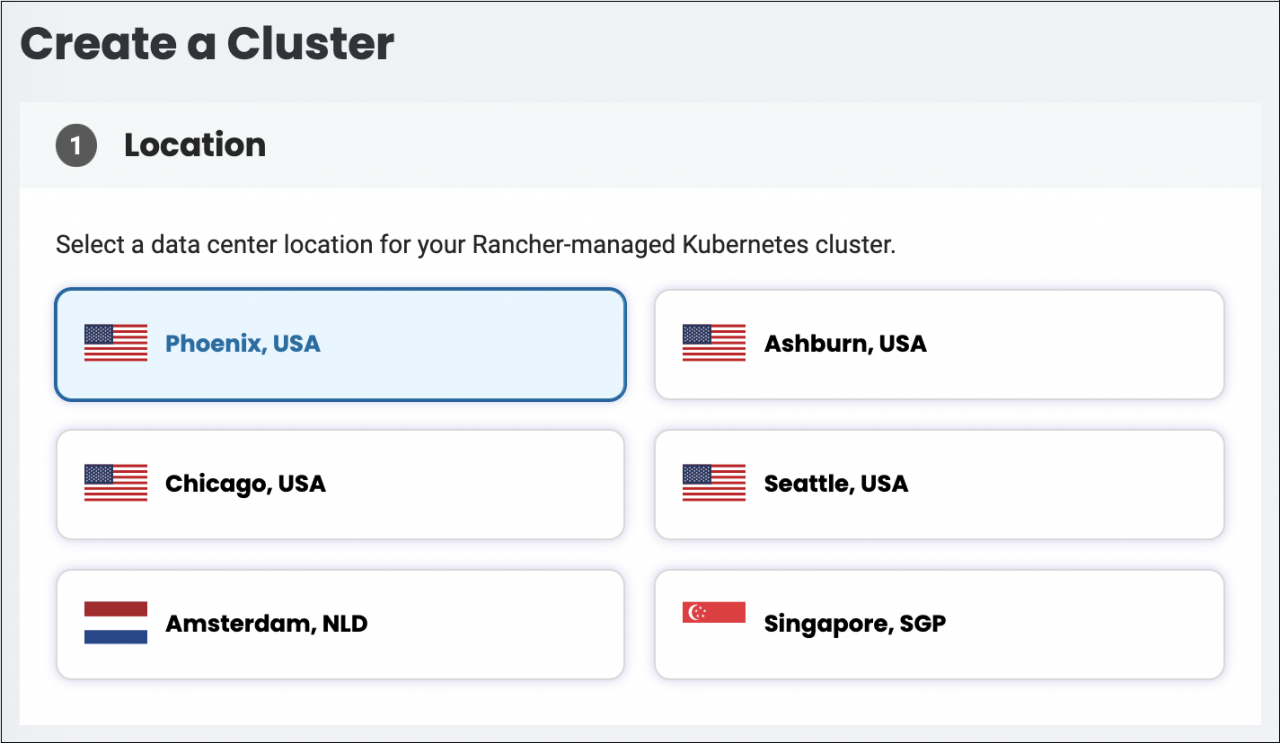Choose the Ashburn, USA data center card
1280x743 pixels.
(x=939, y=344)
